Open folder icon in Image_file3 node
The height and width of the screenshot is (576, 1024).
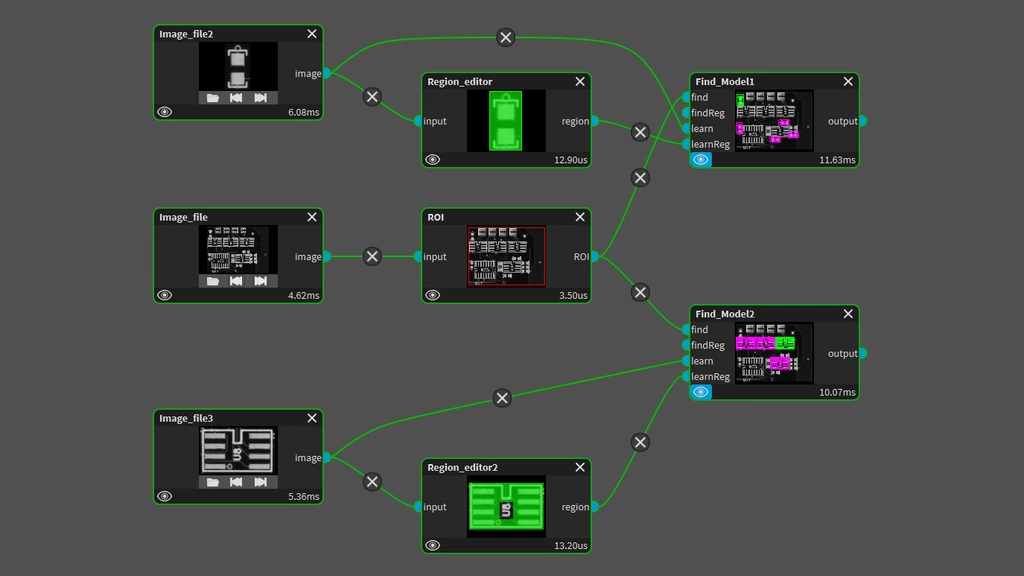point(213,482)
